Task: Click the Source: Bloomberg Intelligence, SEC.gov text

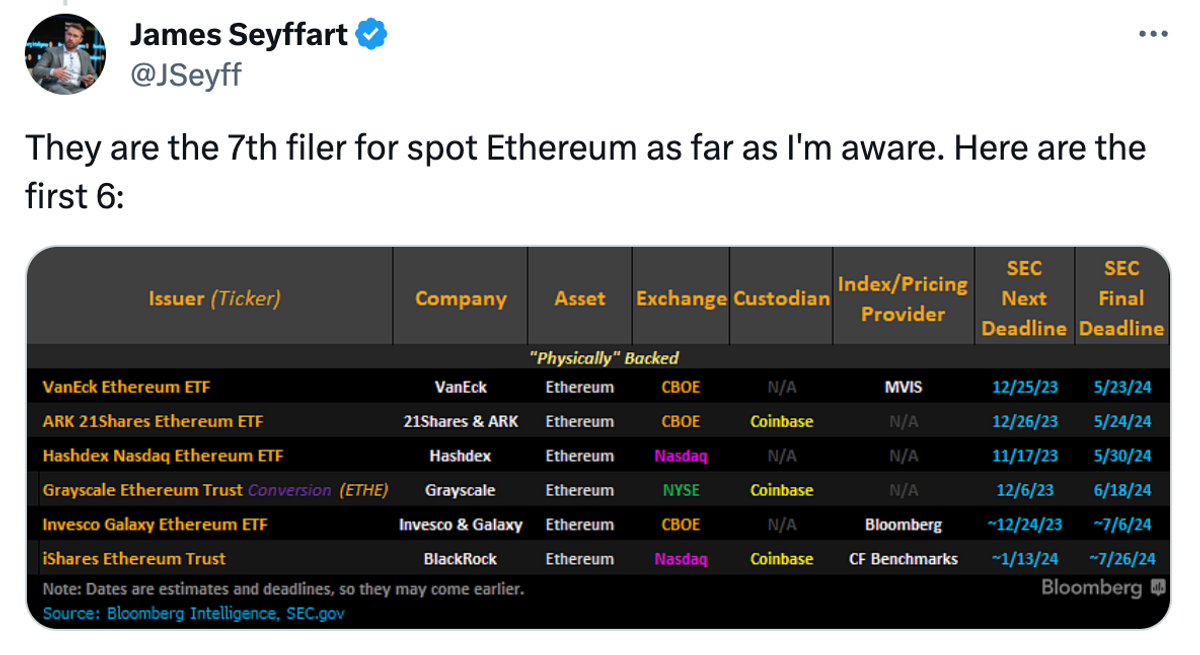Action: coord(193,613)
